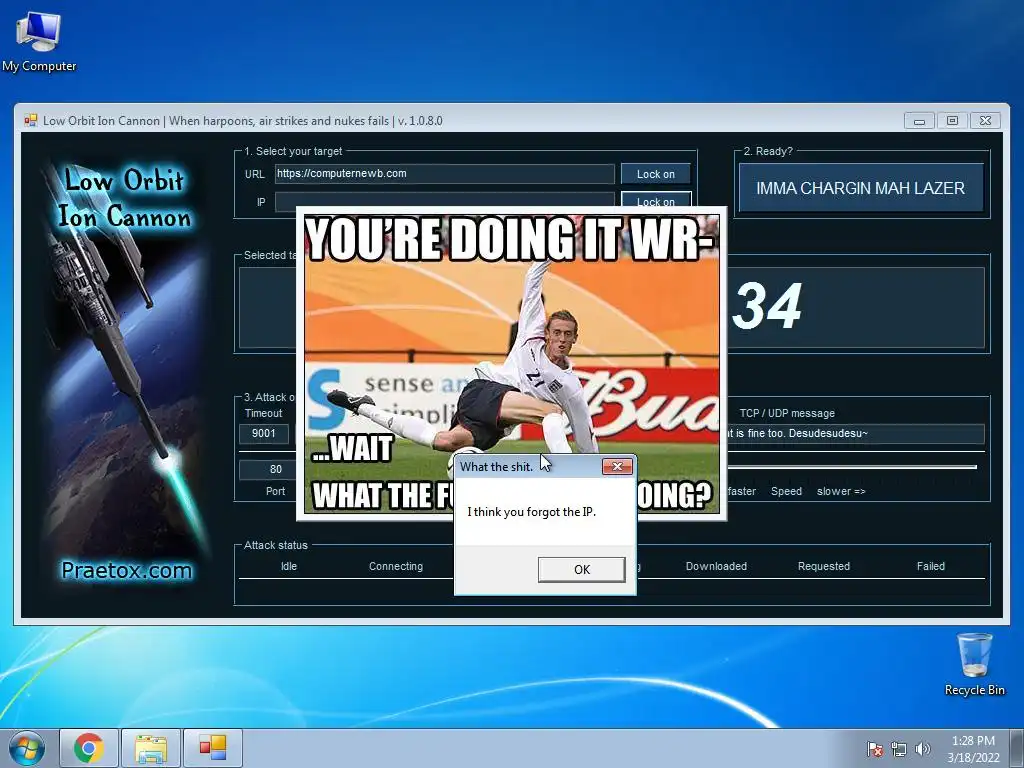The width and height of the screenshot is (1024, 768).
Task: Click the TCP / UDP message label
Action: tap(787, 413)
